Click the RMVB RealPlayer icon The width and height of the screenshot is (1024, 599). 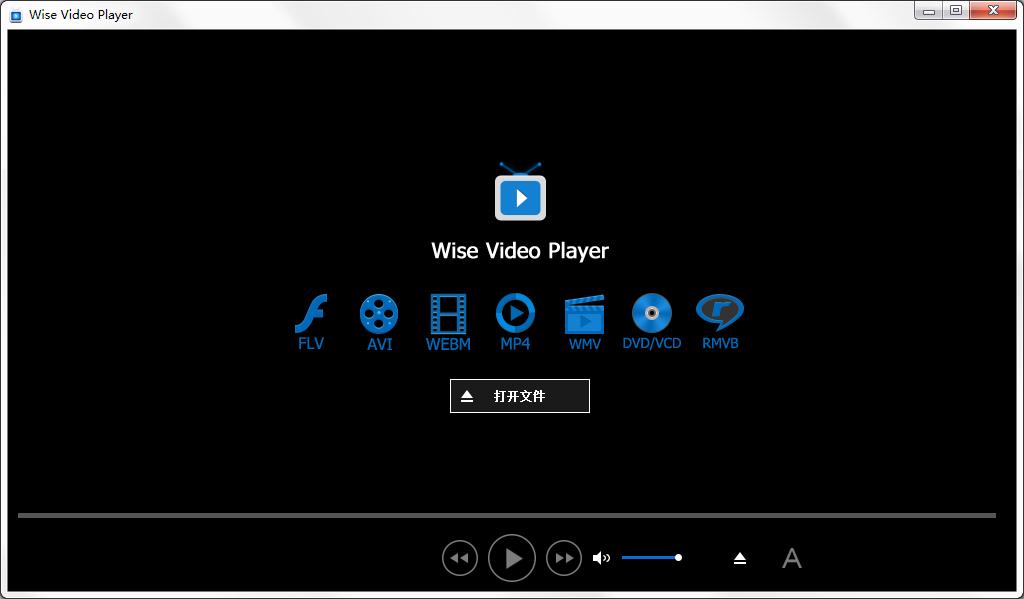pos(720,313)
